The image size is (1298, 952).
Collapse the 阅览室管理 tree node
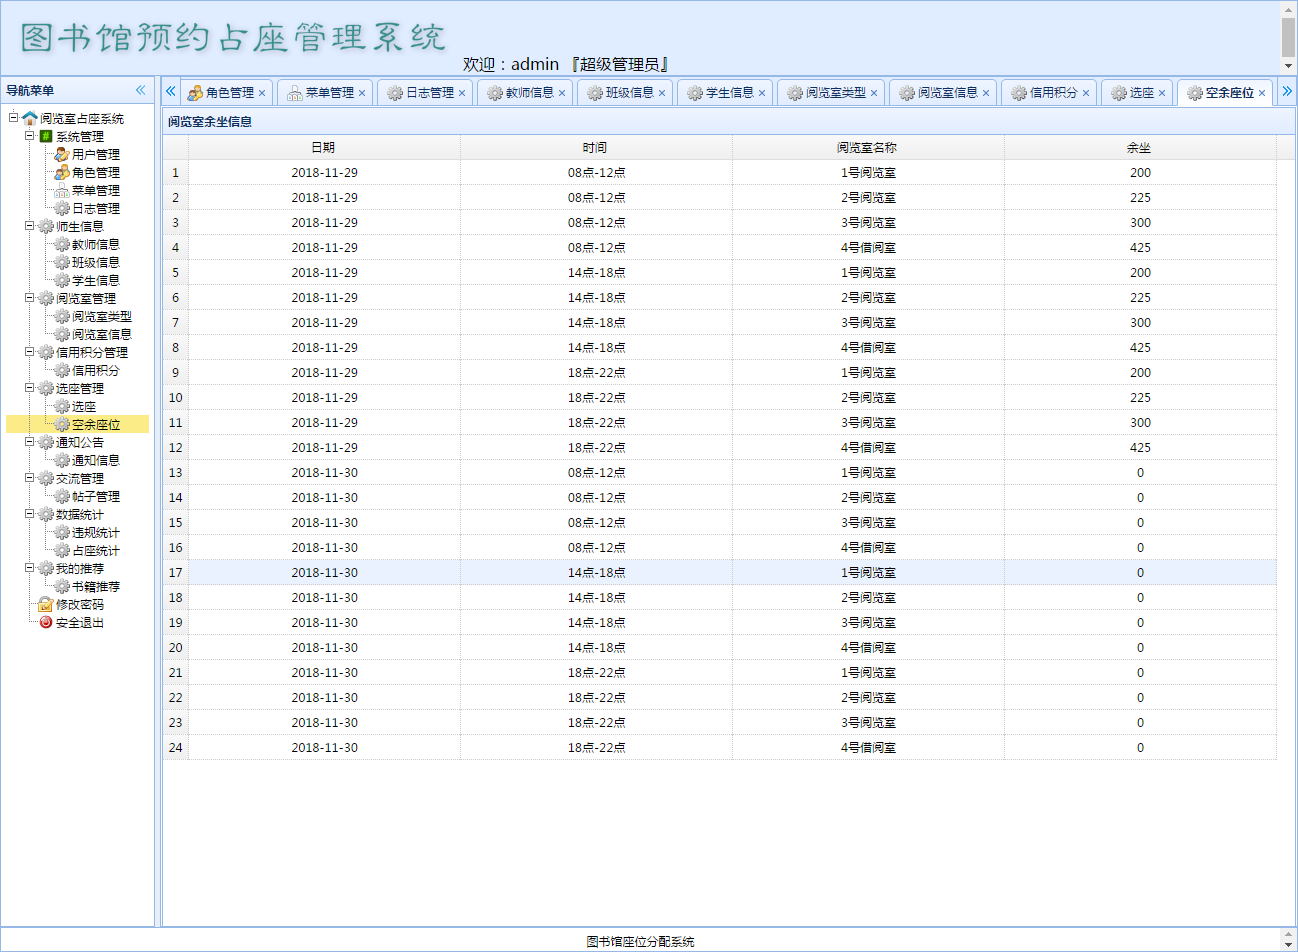point(30,298)
